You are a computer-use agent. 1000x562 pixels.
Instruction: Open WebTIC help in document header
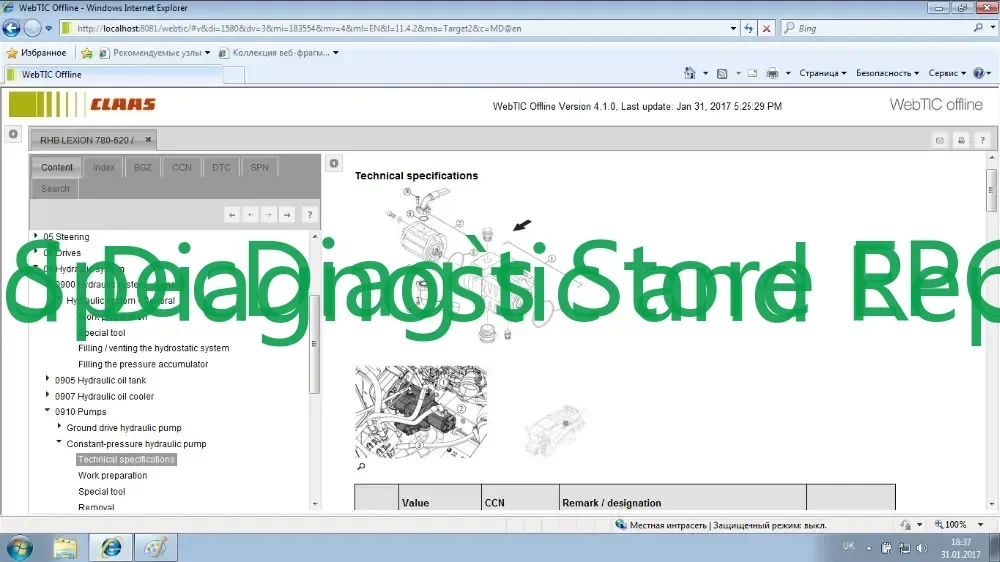coord(983,140)
